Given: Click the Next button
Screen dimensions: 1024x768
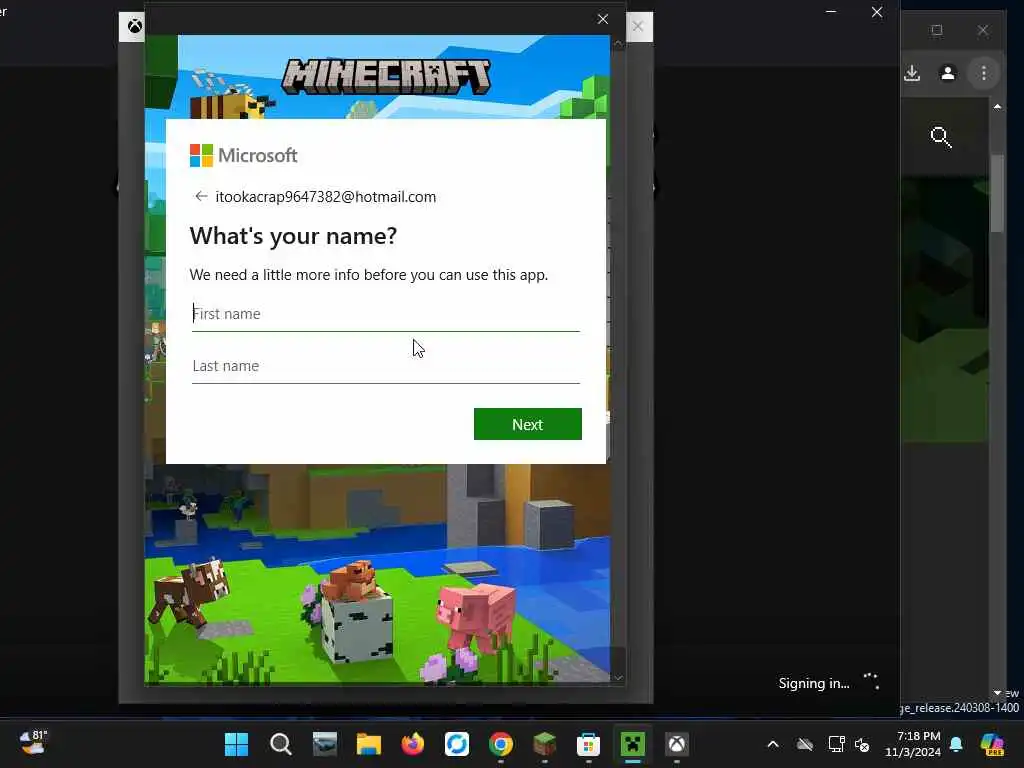Looking at the screenshot, I should (x=528, y=424).
